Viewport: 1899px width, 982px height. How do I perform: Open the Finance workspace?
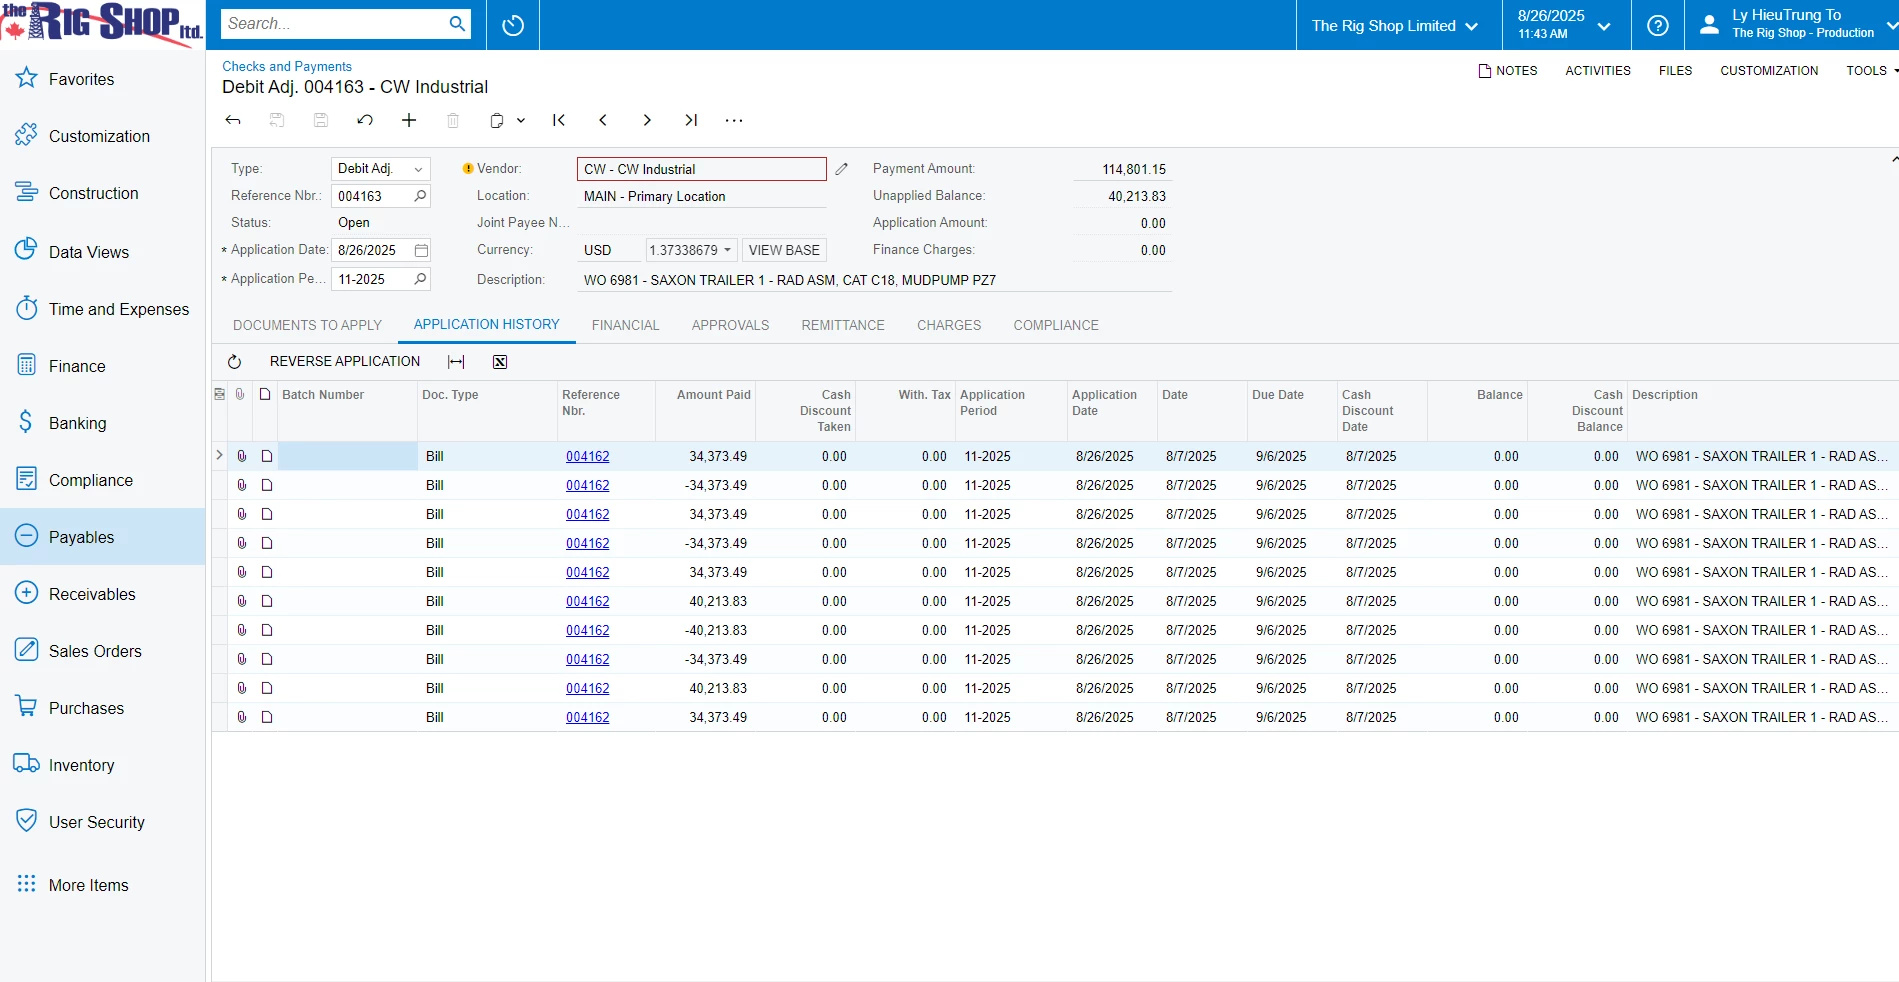pyautogui.click(x=102, y=366)
